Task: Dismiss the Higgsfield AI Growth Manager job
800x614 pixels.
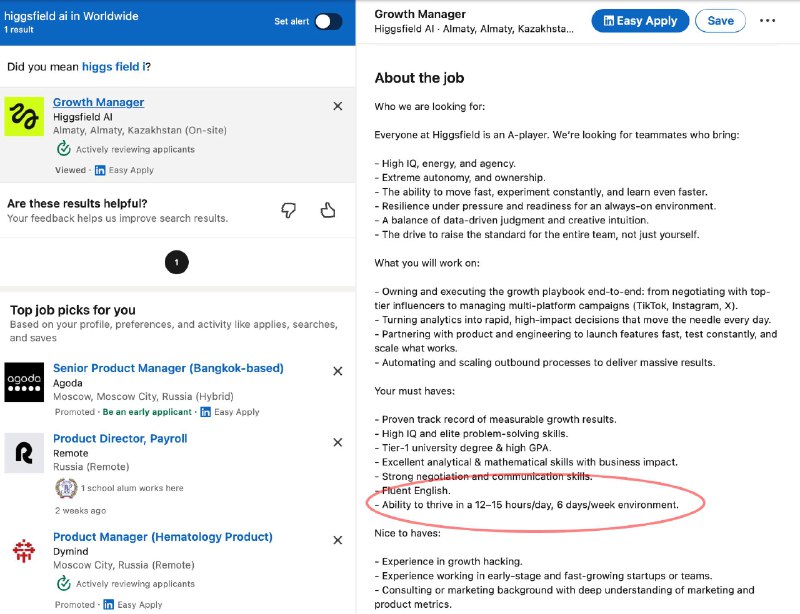Action: coord(337,106)
